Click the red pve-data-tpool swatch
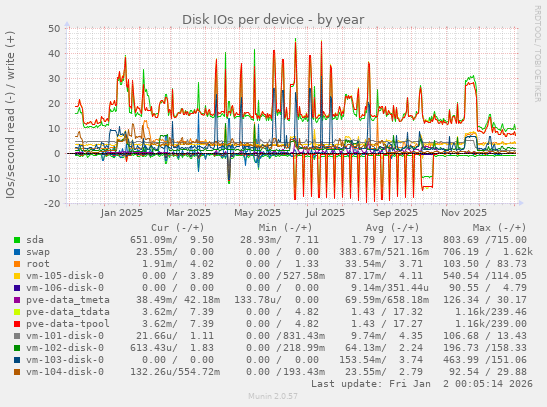The width and height of the screenshot is (547, 407). tap(17, 324)
